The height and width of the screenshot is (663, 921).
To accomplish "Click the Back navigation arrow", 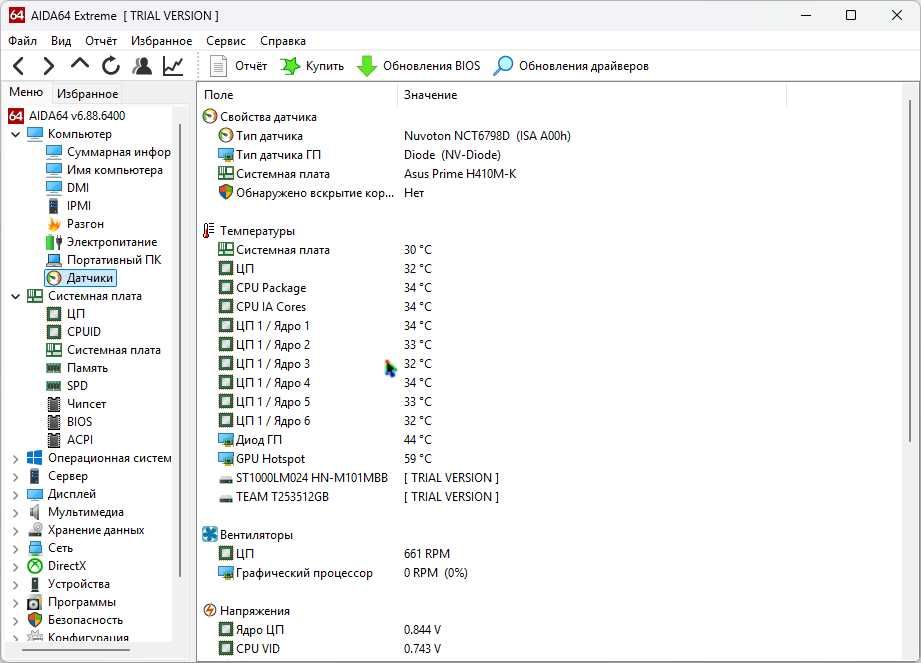I will point(19,66).
